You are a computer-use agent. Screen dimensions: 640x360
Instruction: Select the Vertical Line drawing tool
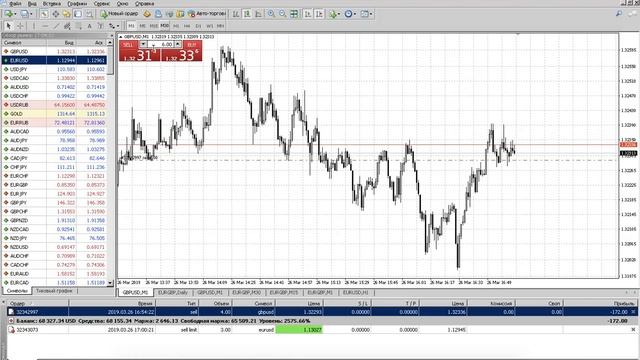pyautogui.click(x=34, y=26)
